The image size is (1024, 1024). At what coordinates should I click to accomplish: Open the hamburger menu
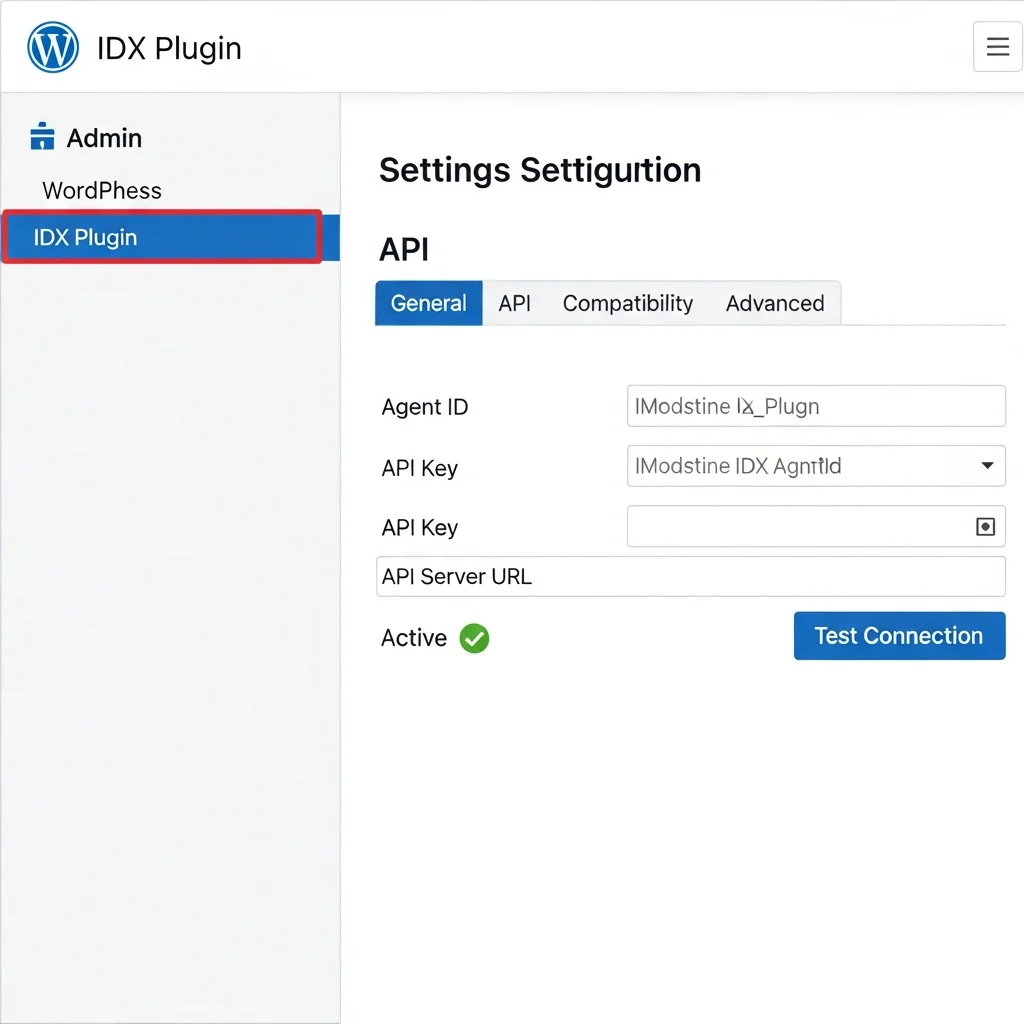(x=997, y=46)
